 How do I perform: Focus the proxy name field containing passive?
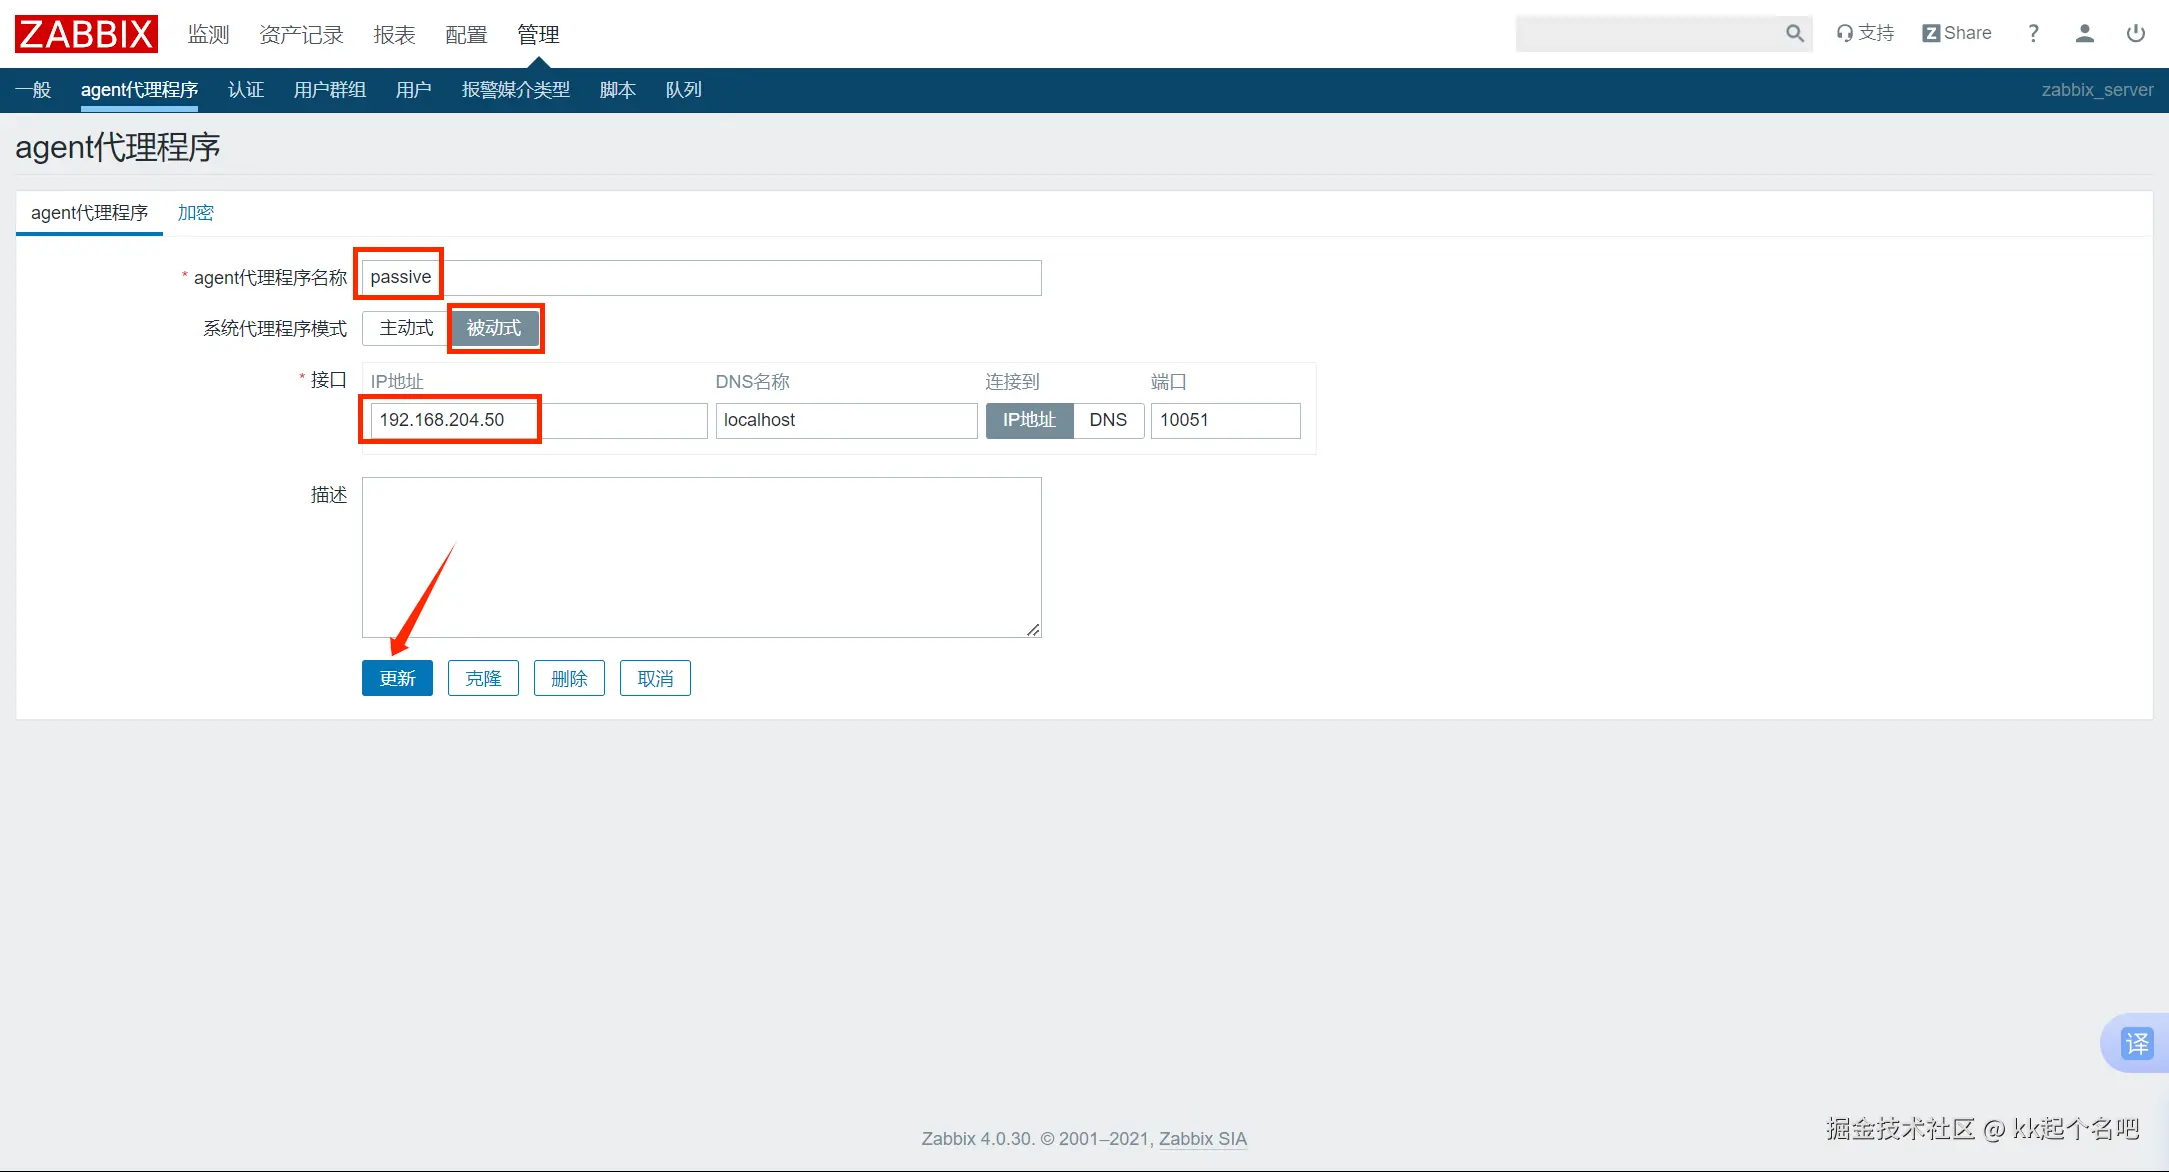click(x=701, y=278)
